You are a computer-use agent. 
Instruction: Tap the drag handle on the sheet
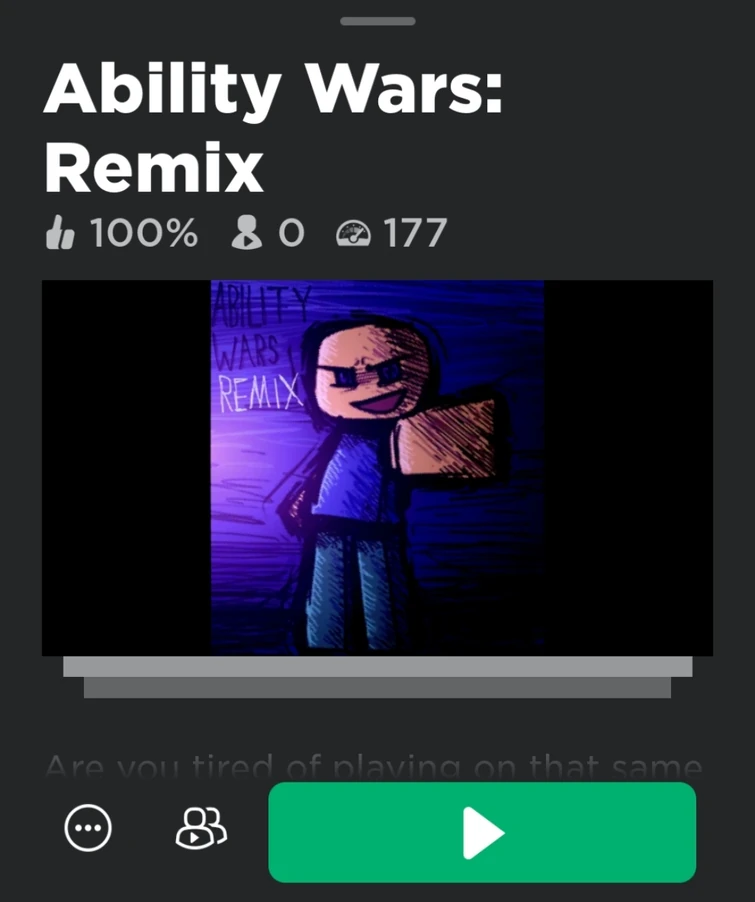coord(378,21)
